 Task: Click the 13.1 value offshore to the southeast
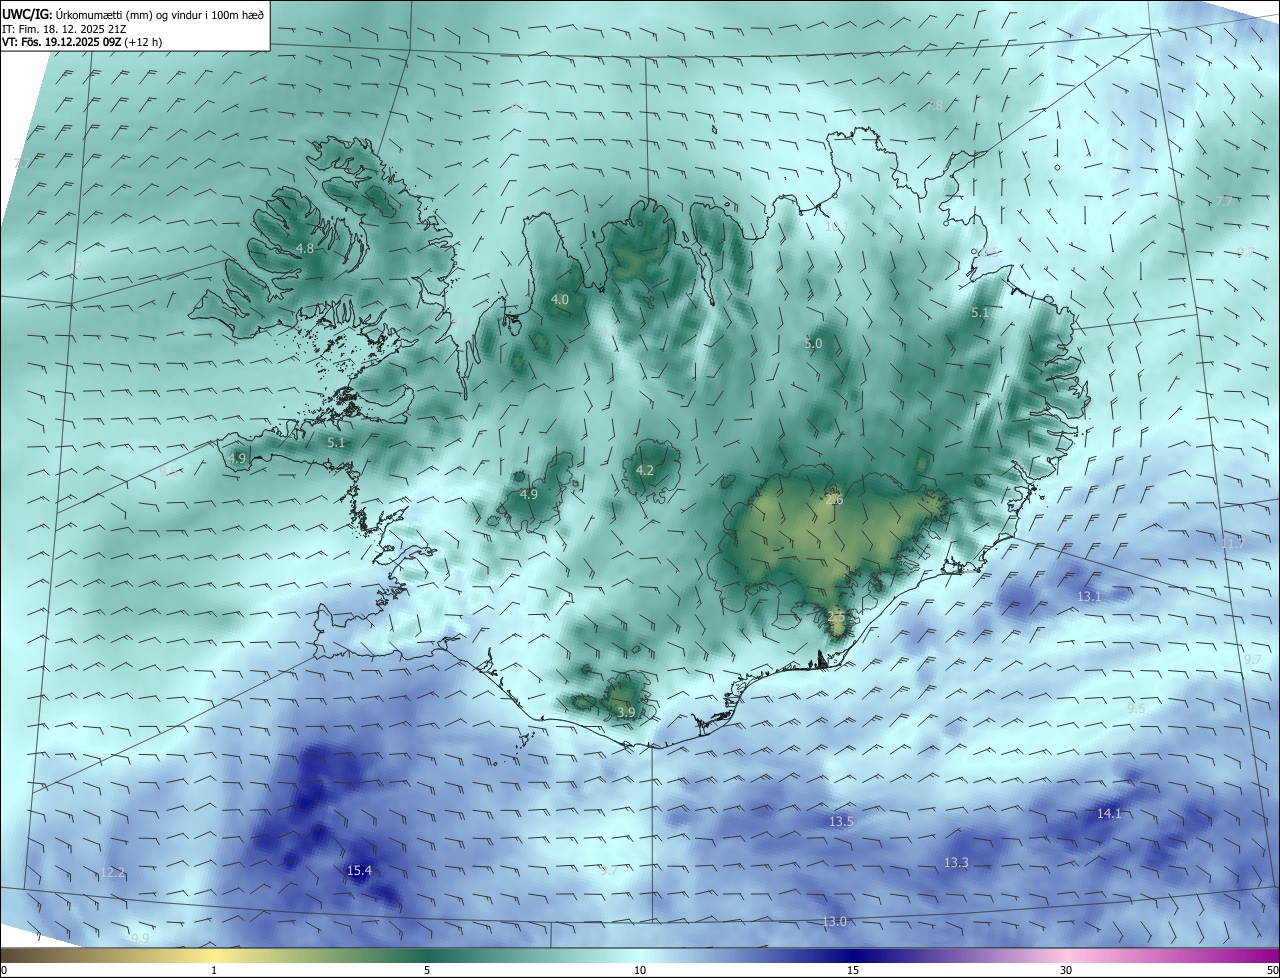pos(1089,596)
